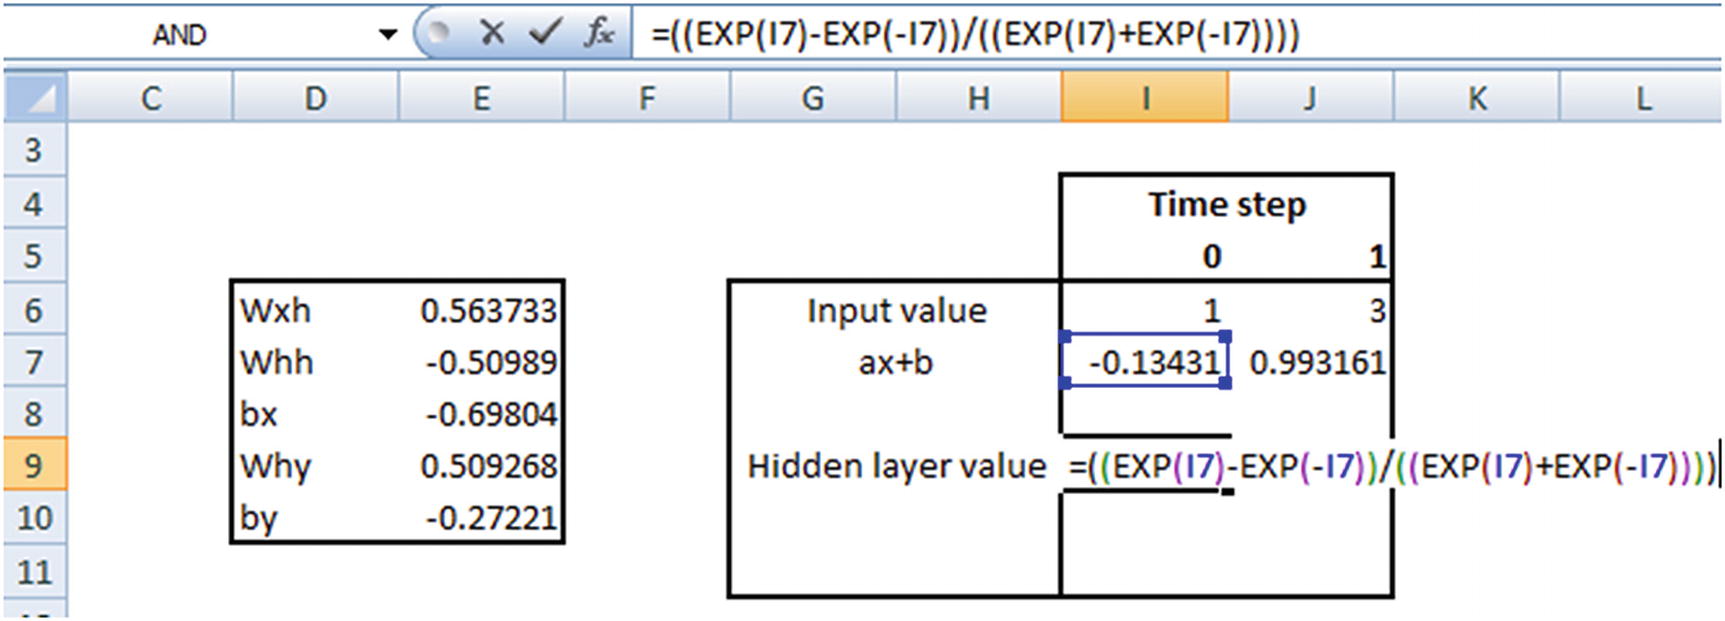Select row 3 header
The height and width of the screenshot is (621, 1725).
coord(34,151)
